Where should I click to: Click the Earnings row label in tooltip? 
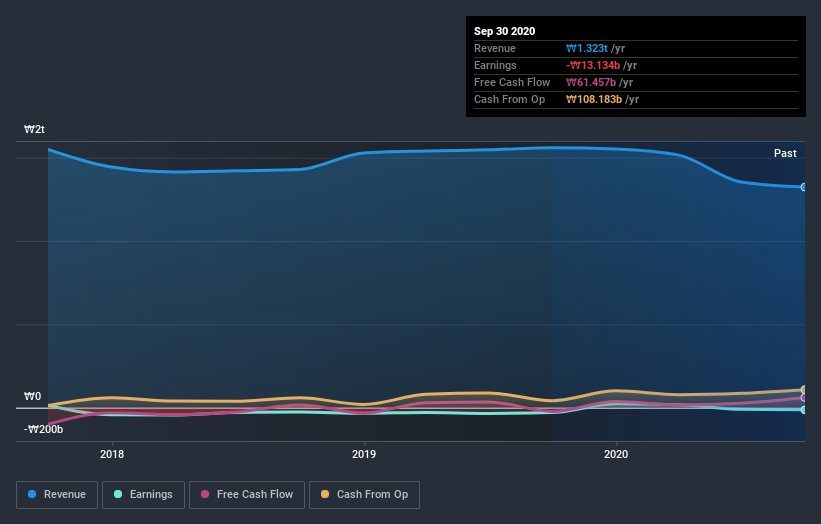495,65
